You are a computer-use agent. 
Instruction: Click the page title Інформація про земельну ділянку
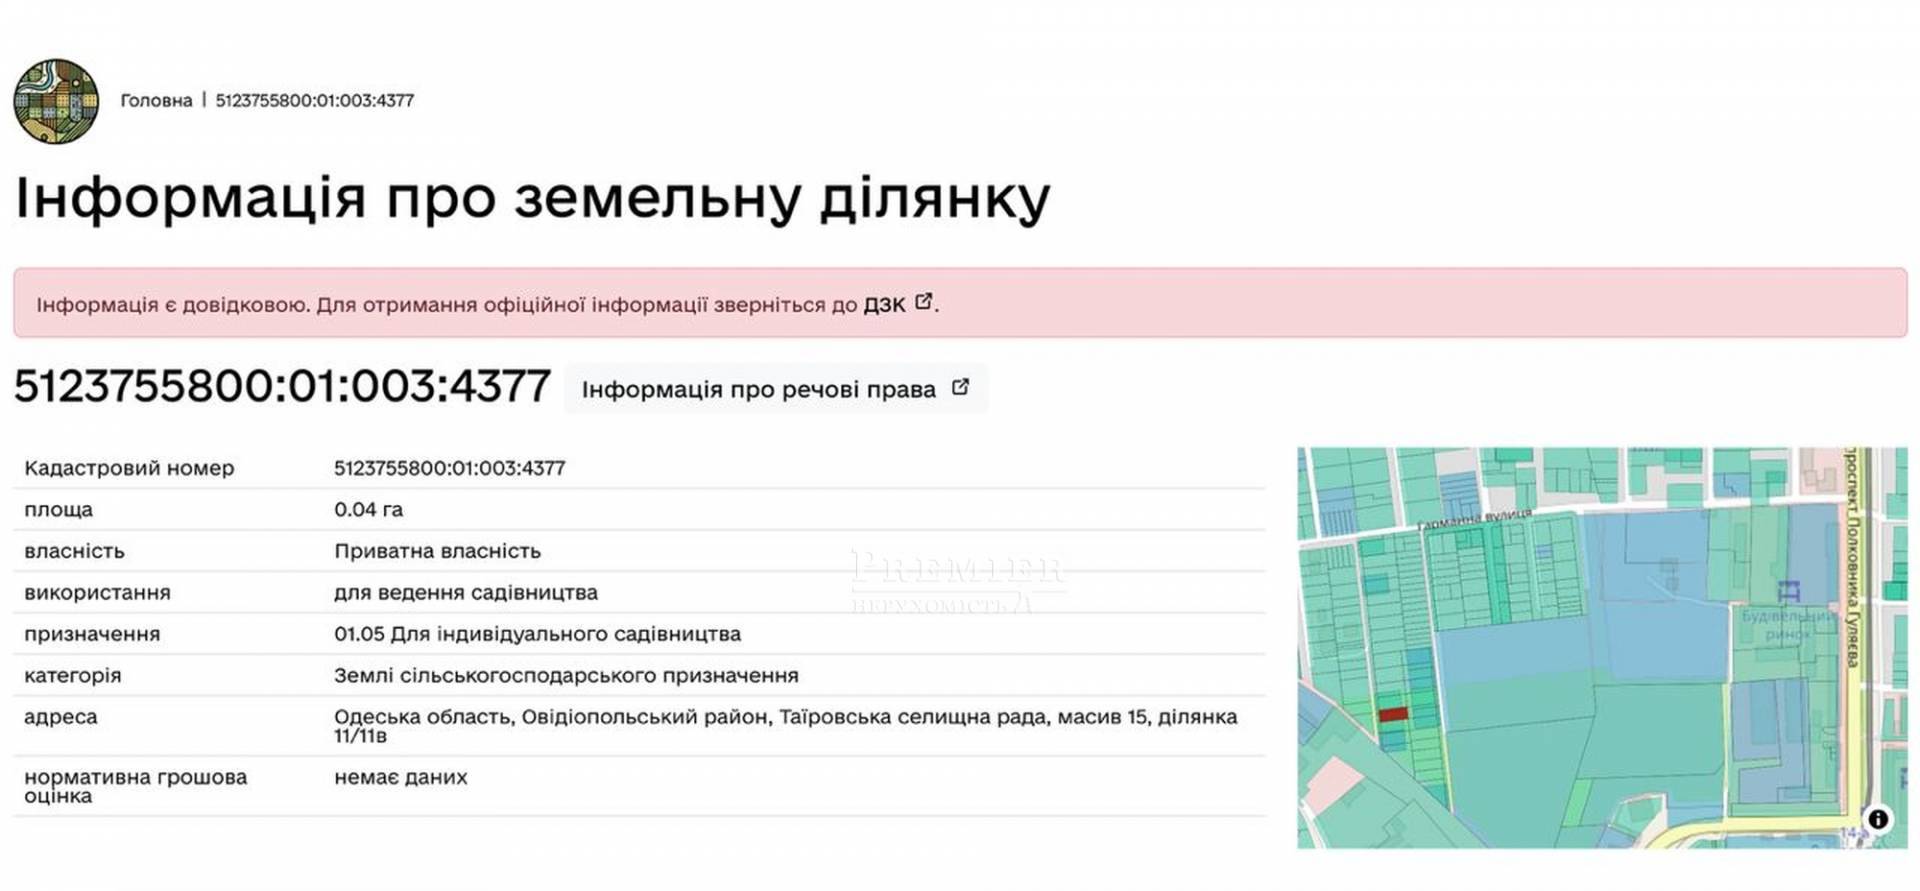(x=532, y=197)
